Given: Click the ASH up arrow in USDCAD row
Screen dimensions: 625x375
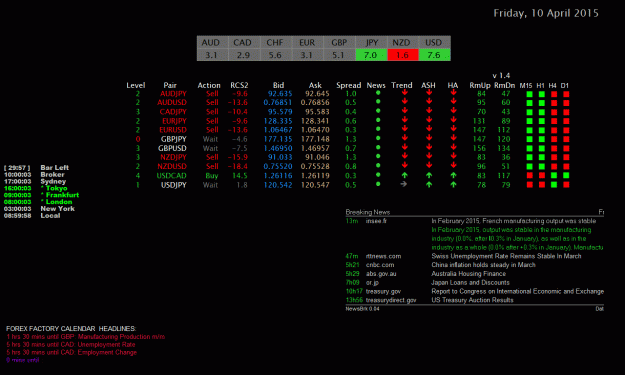Looking at the screenshot, I should click(429, 175).
